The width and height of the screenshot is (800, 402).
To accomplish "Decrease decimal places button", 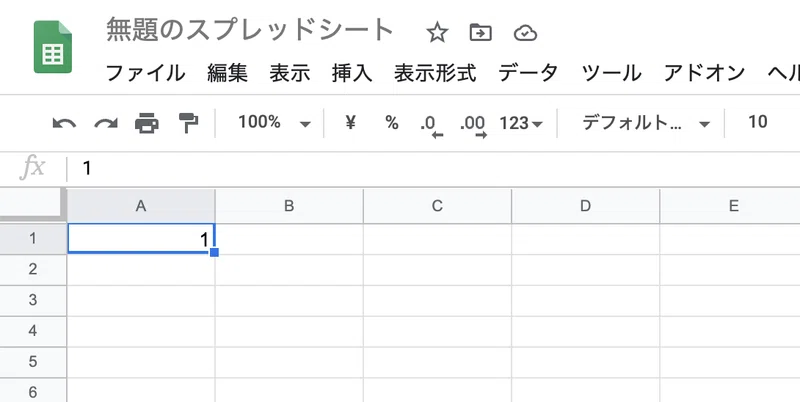I will tap(432, 125).
